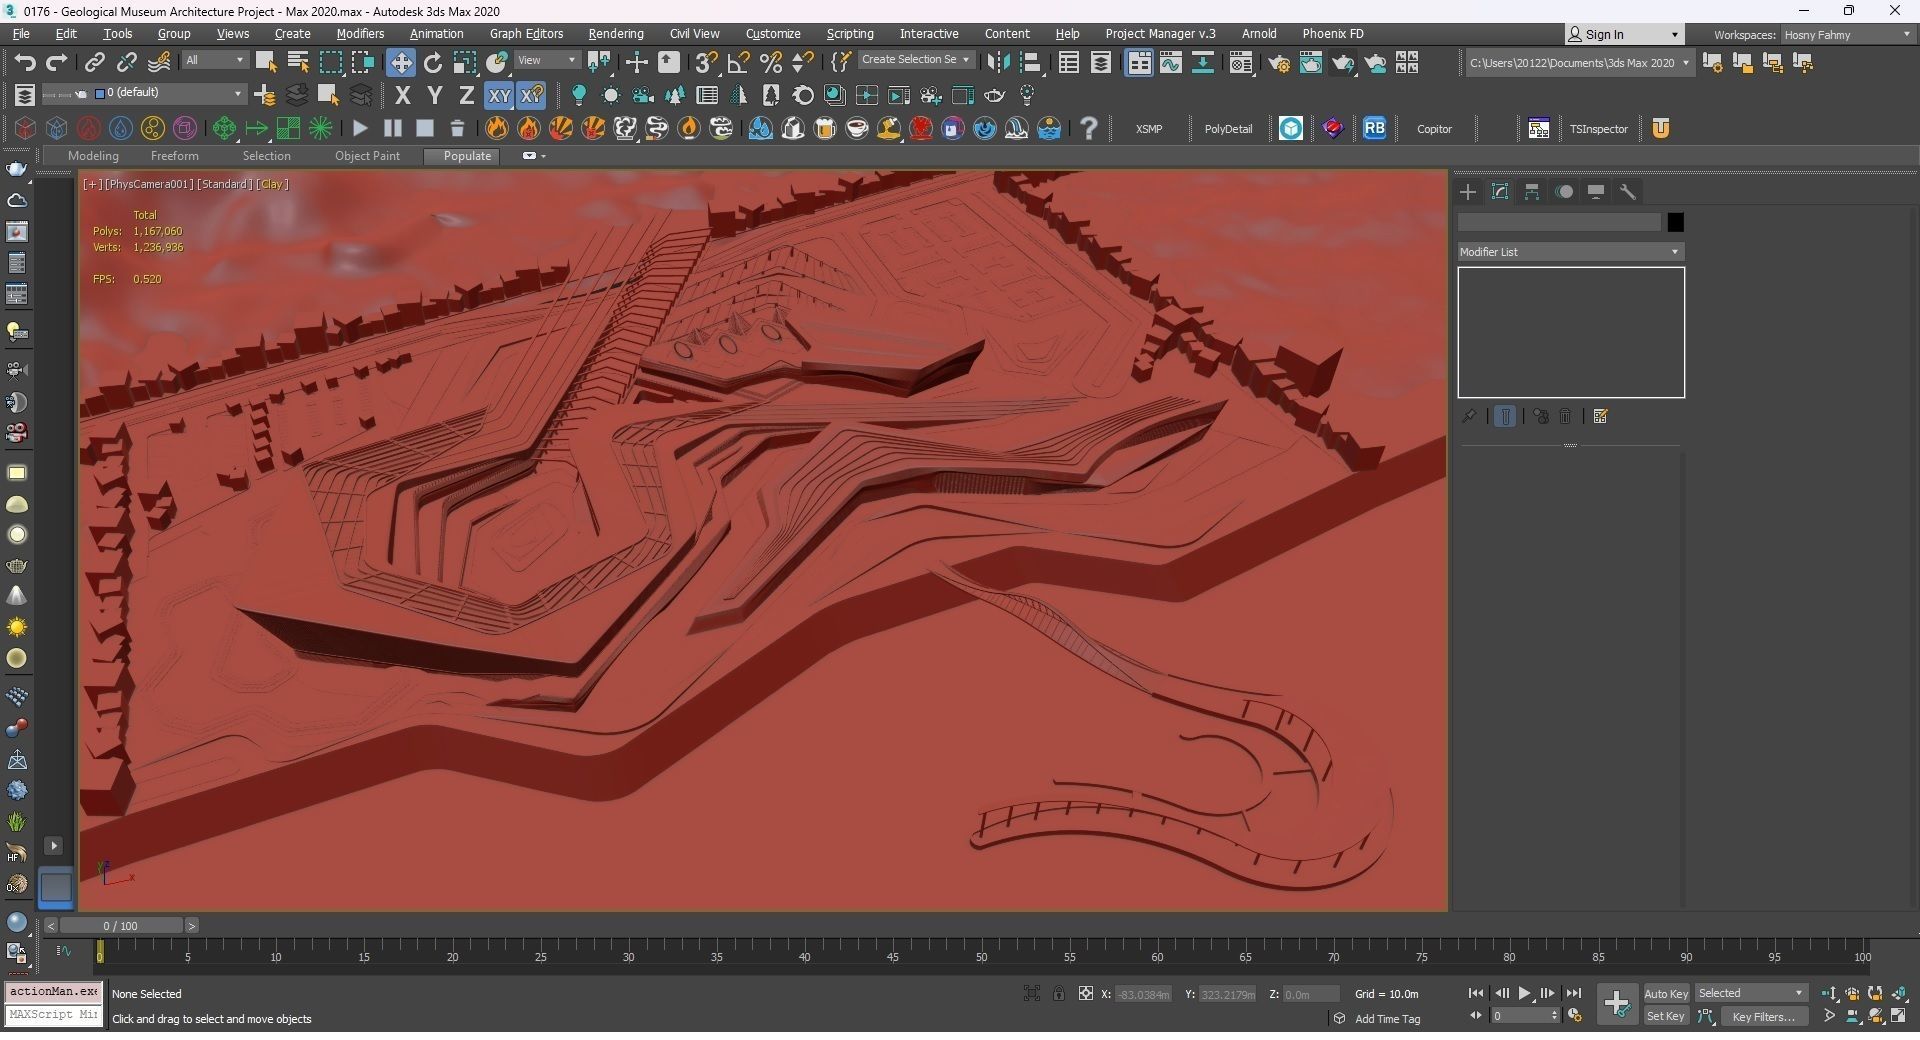Activate Select and Move tool

[x=400, y=62]
